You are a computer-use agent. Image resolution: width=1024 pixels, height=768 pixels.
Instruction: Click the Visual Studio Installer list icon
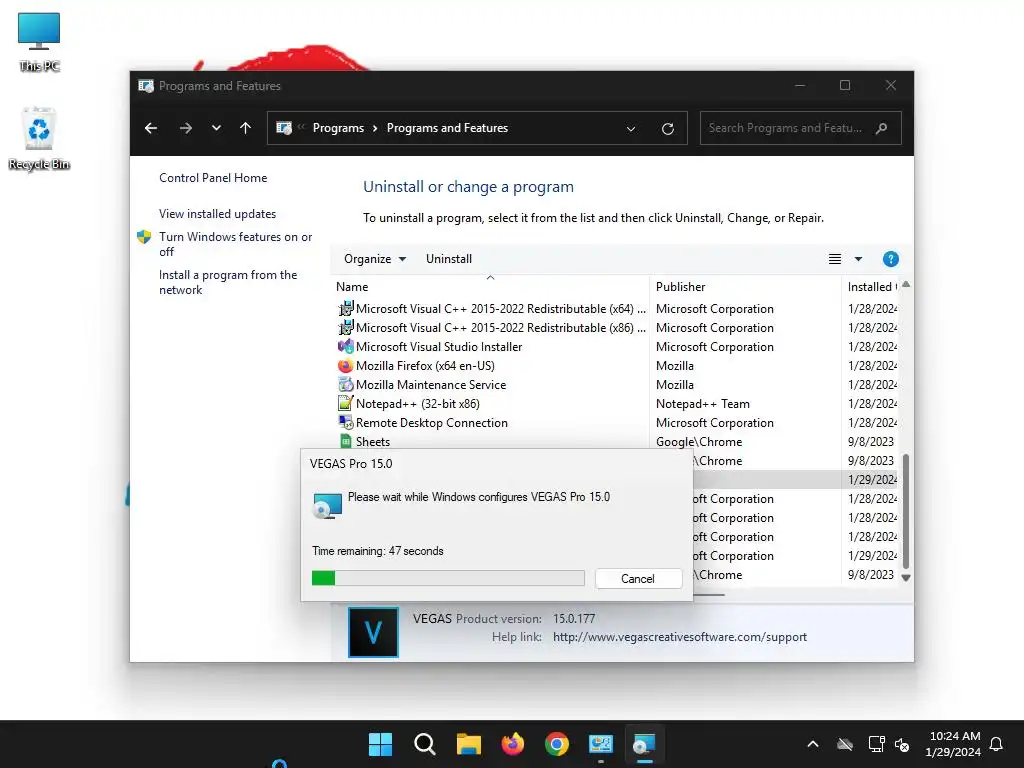click(345, 347)
